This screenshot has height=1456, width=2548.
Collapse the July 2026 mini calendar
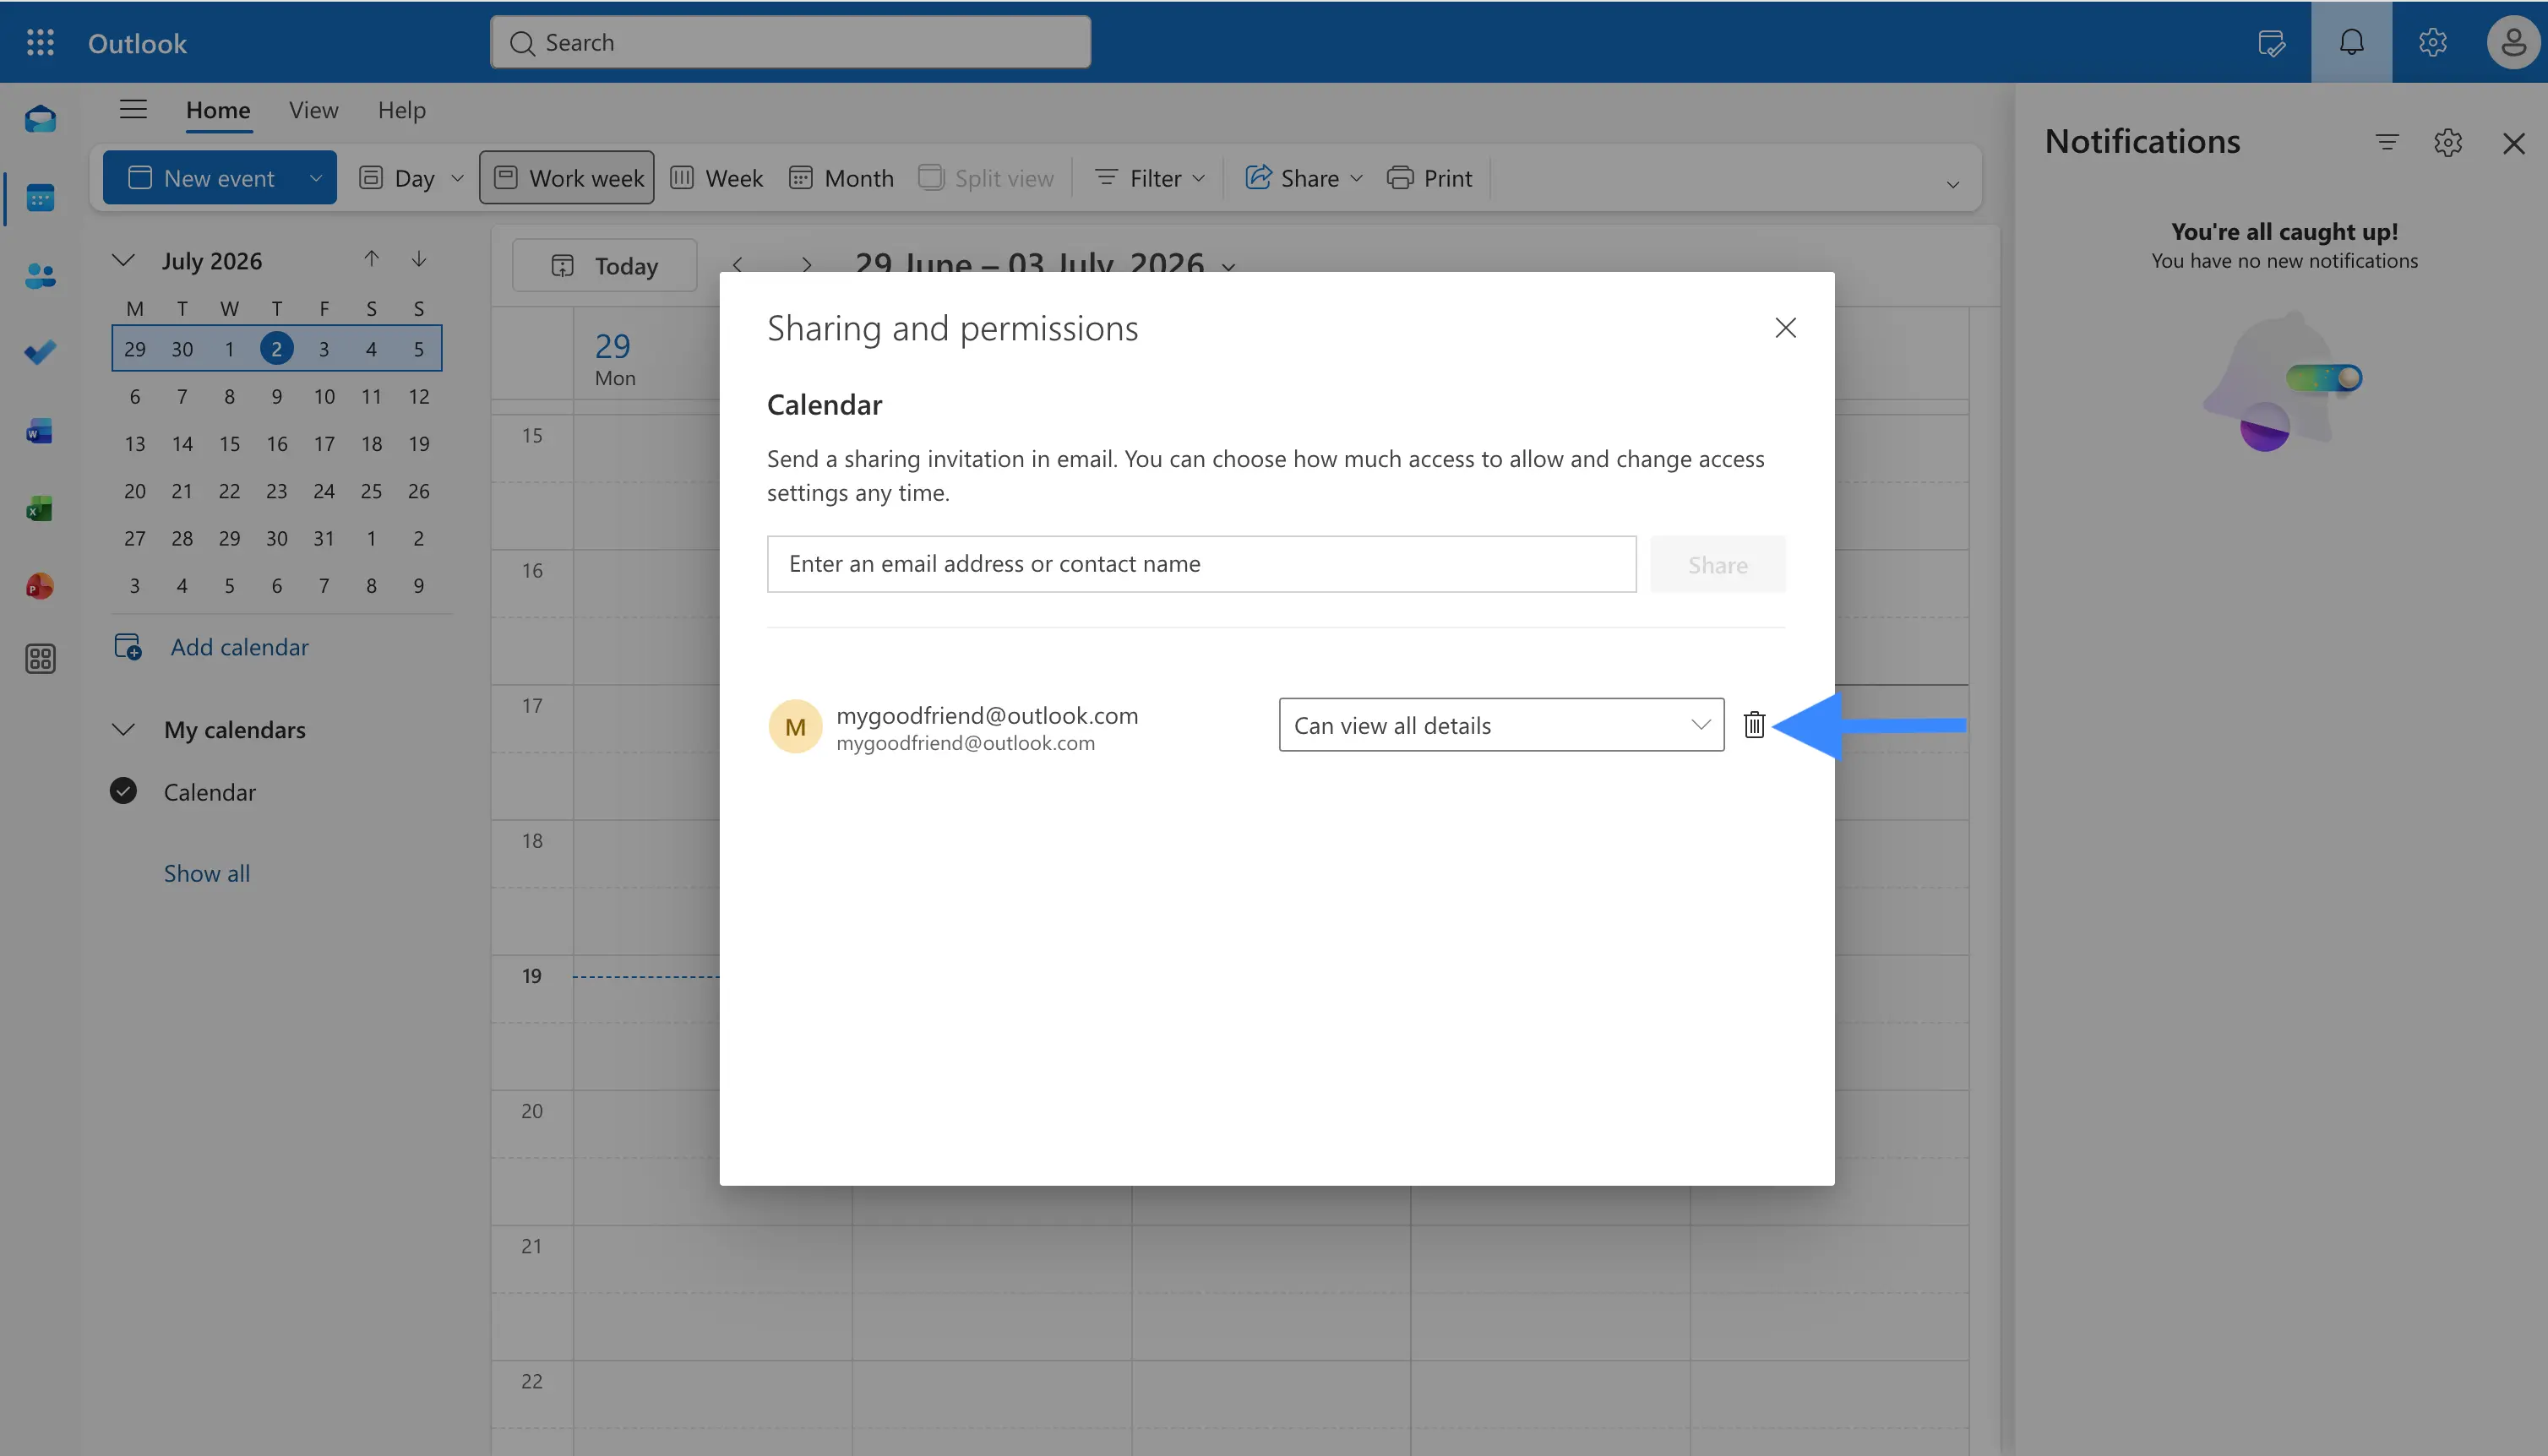click(123, 260)
